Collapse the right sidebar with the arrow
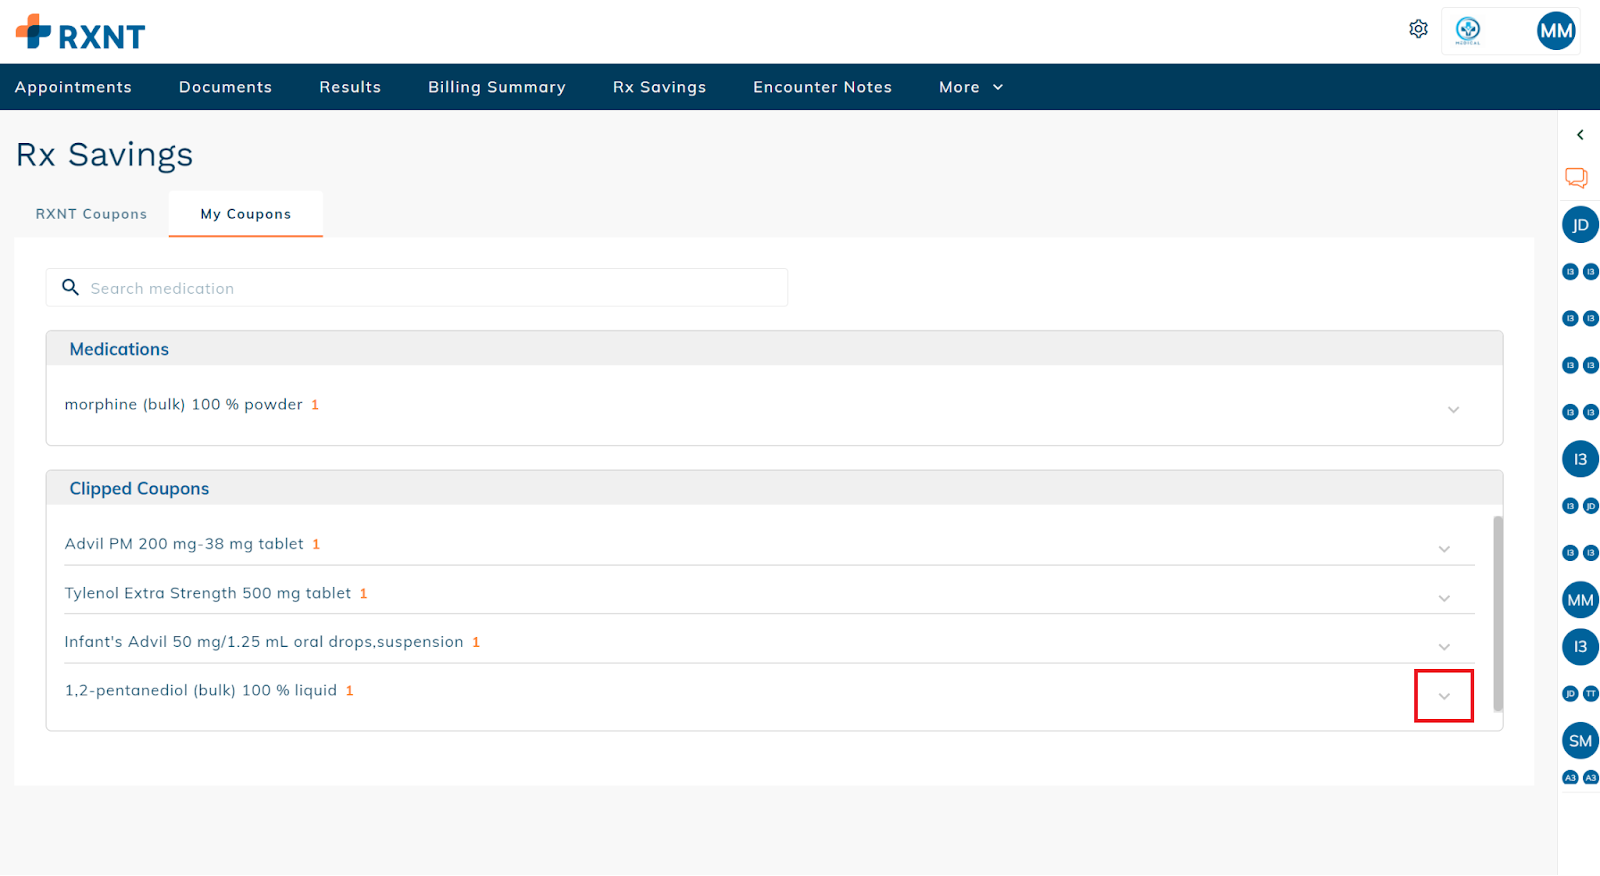The height and width of the screenshot is (876, 1600). coord(1580,135)
